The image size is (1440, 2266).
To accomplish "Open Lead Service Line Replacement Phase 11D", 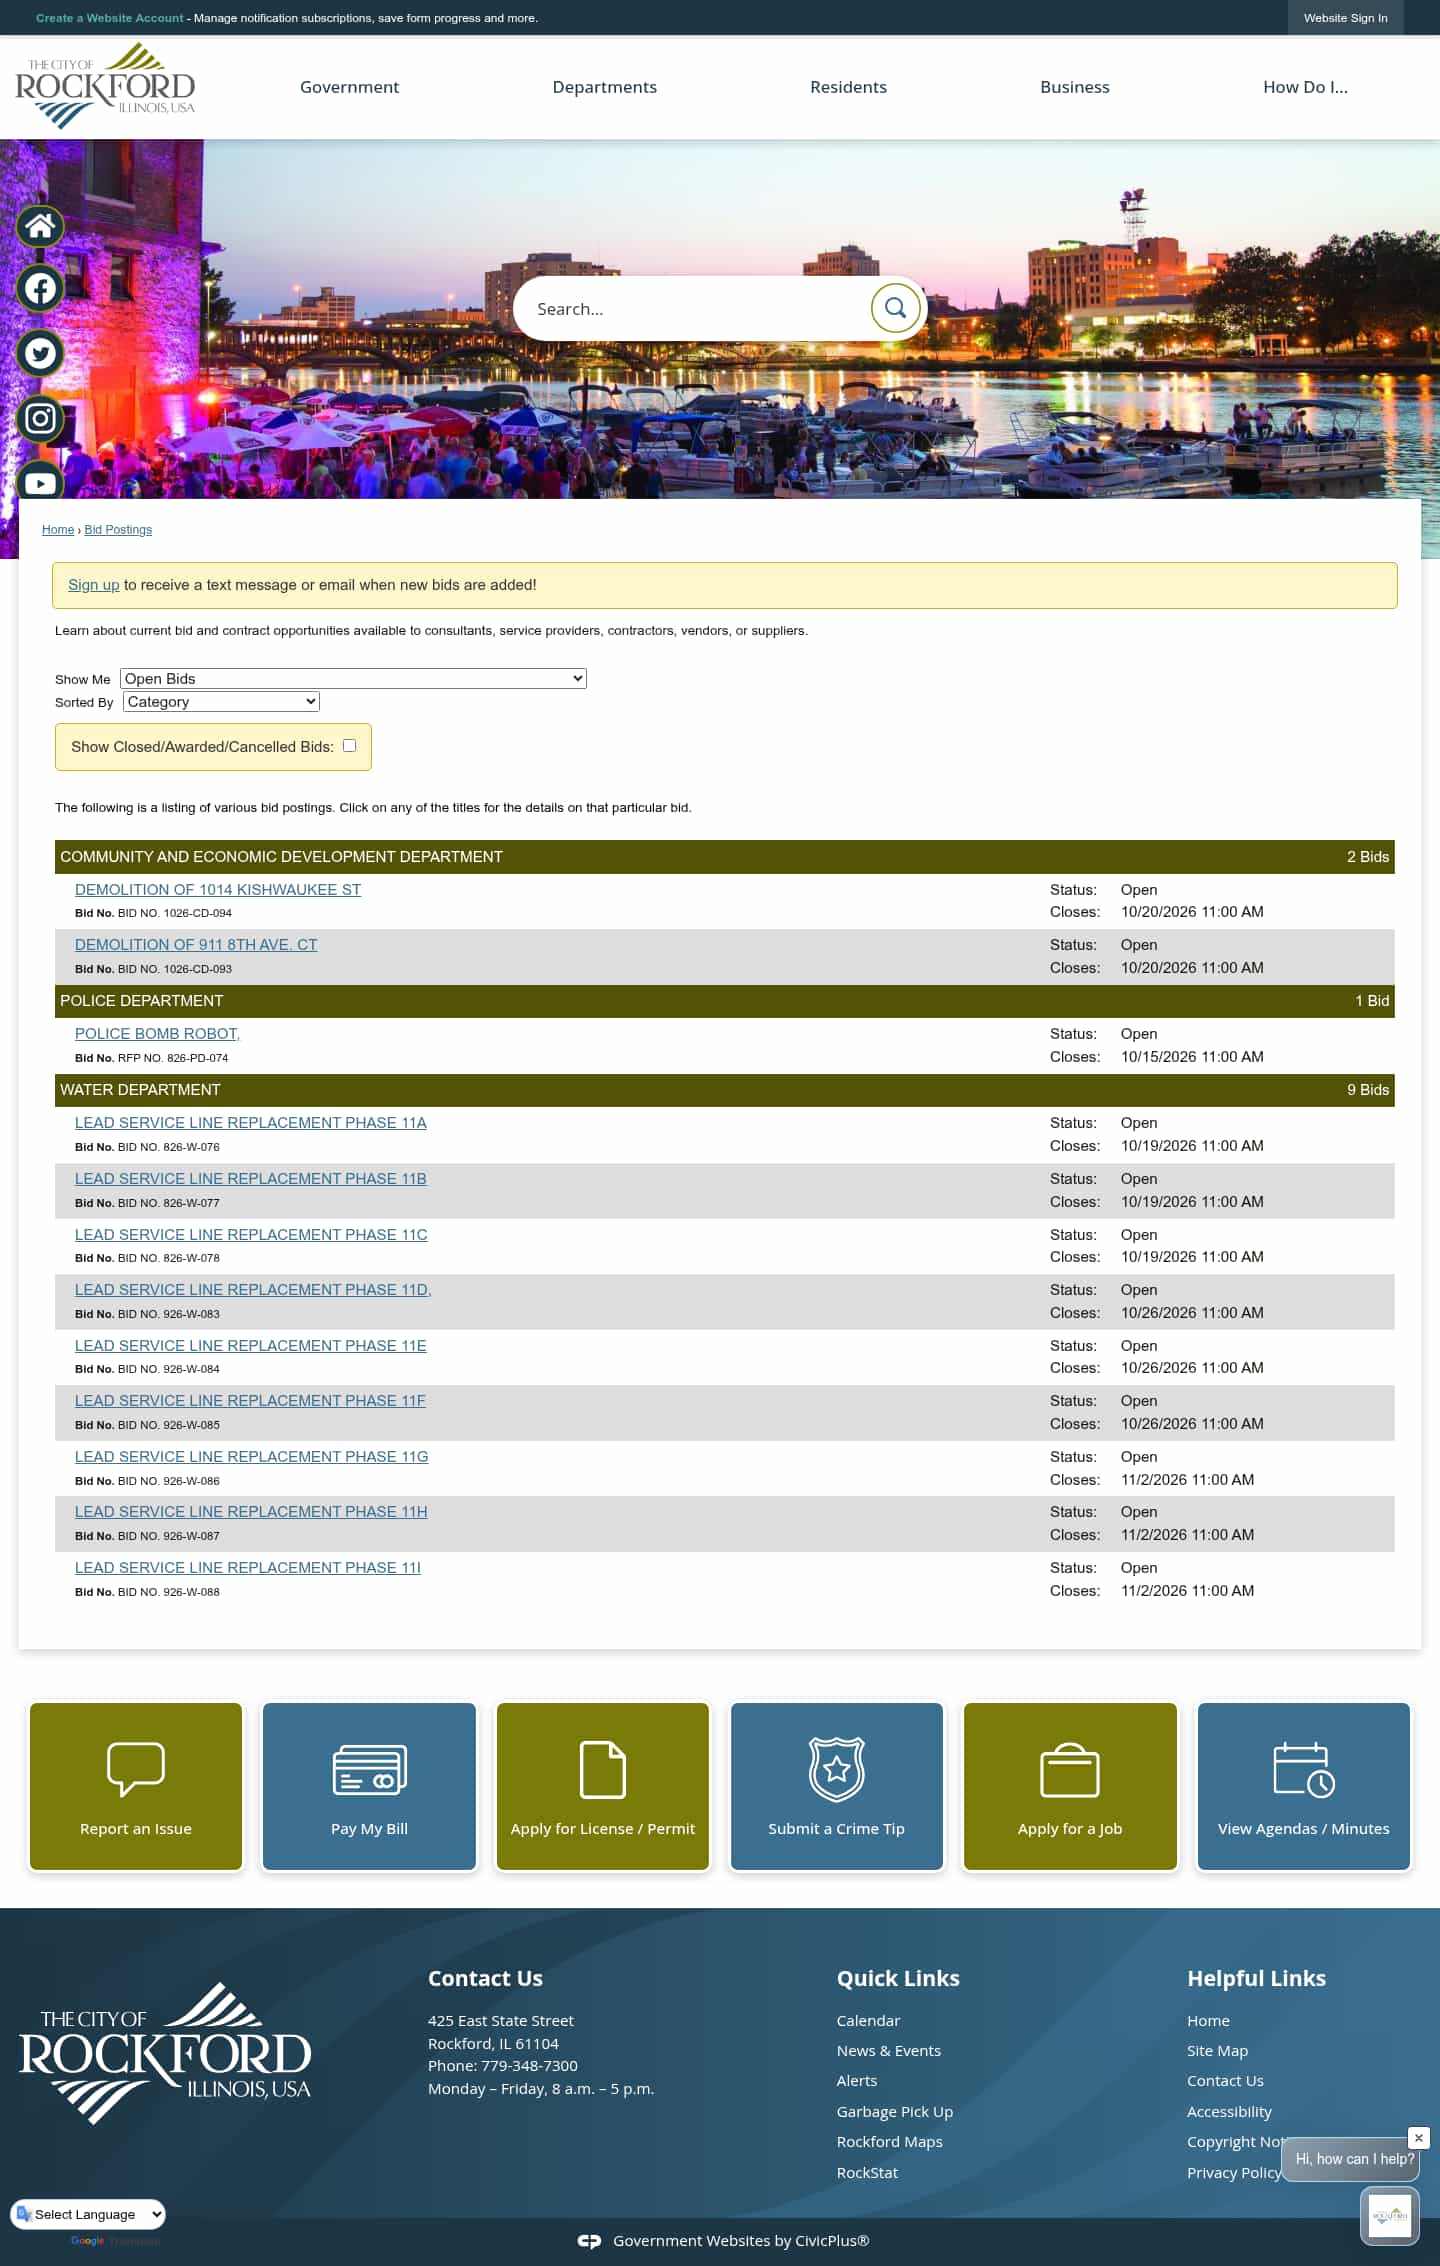I will 253,1289.
